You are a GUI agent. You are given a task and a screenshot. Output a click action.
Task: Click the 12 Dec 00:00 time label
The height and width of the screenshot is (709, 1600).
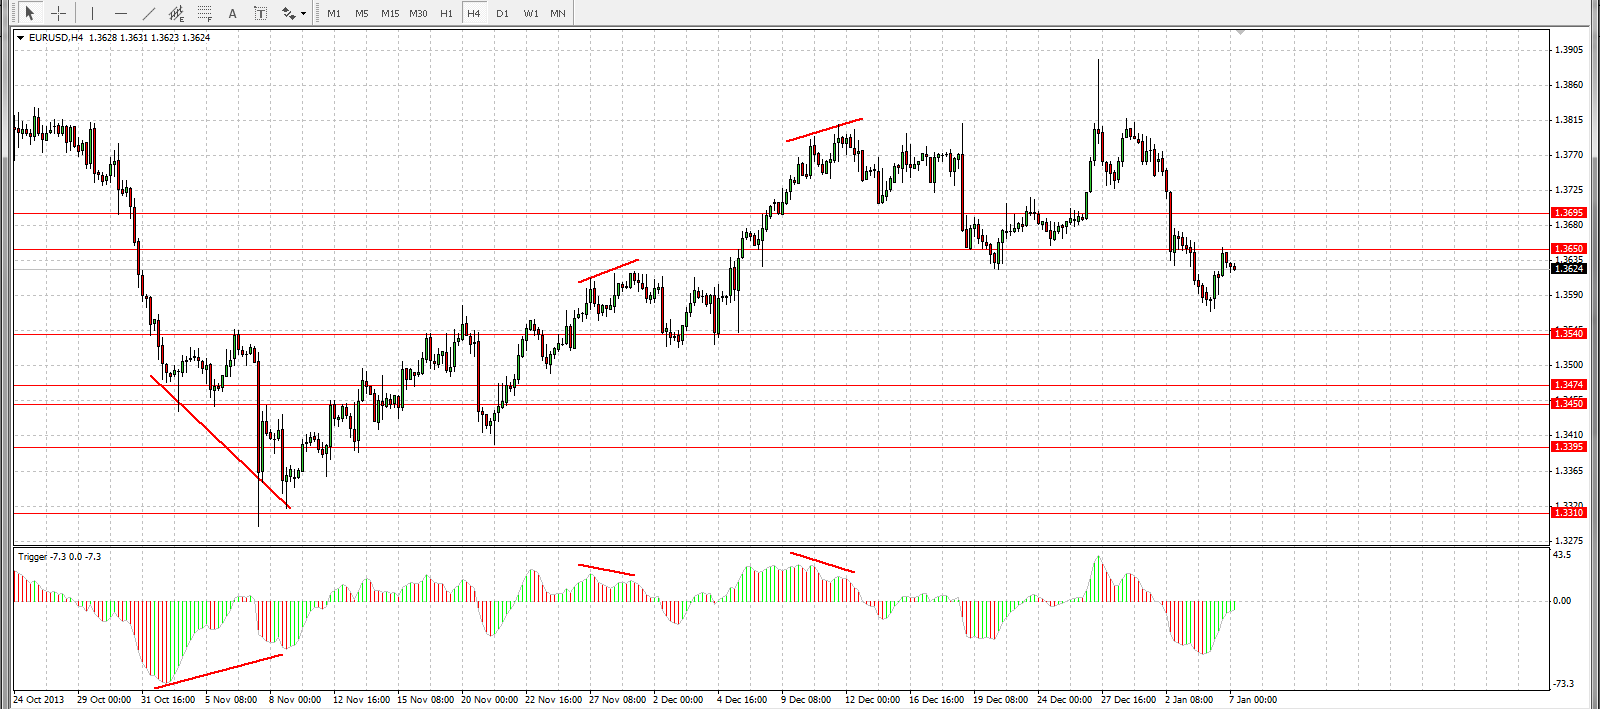point(872,700)
